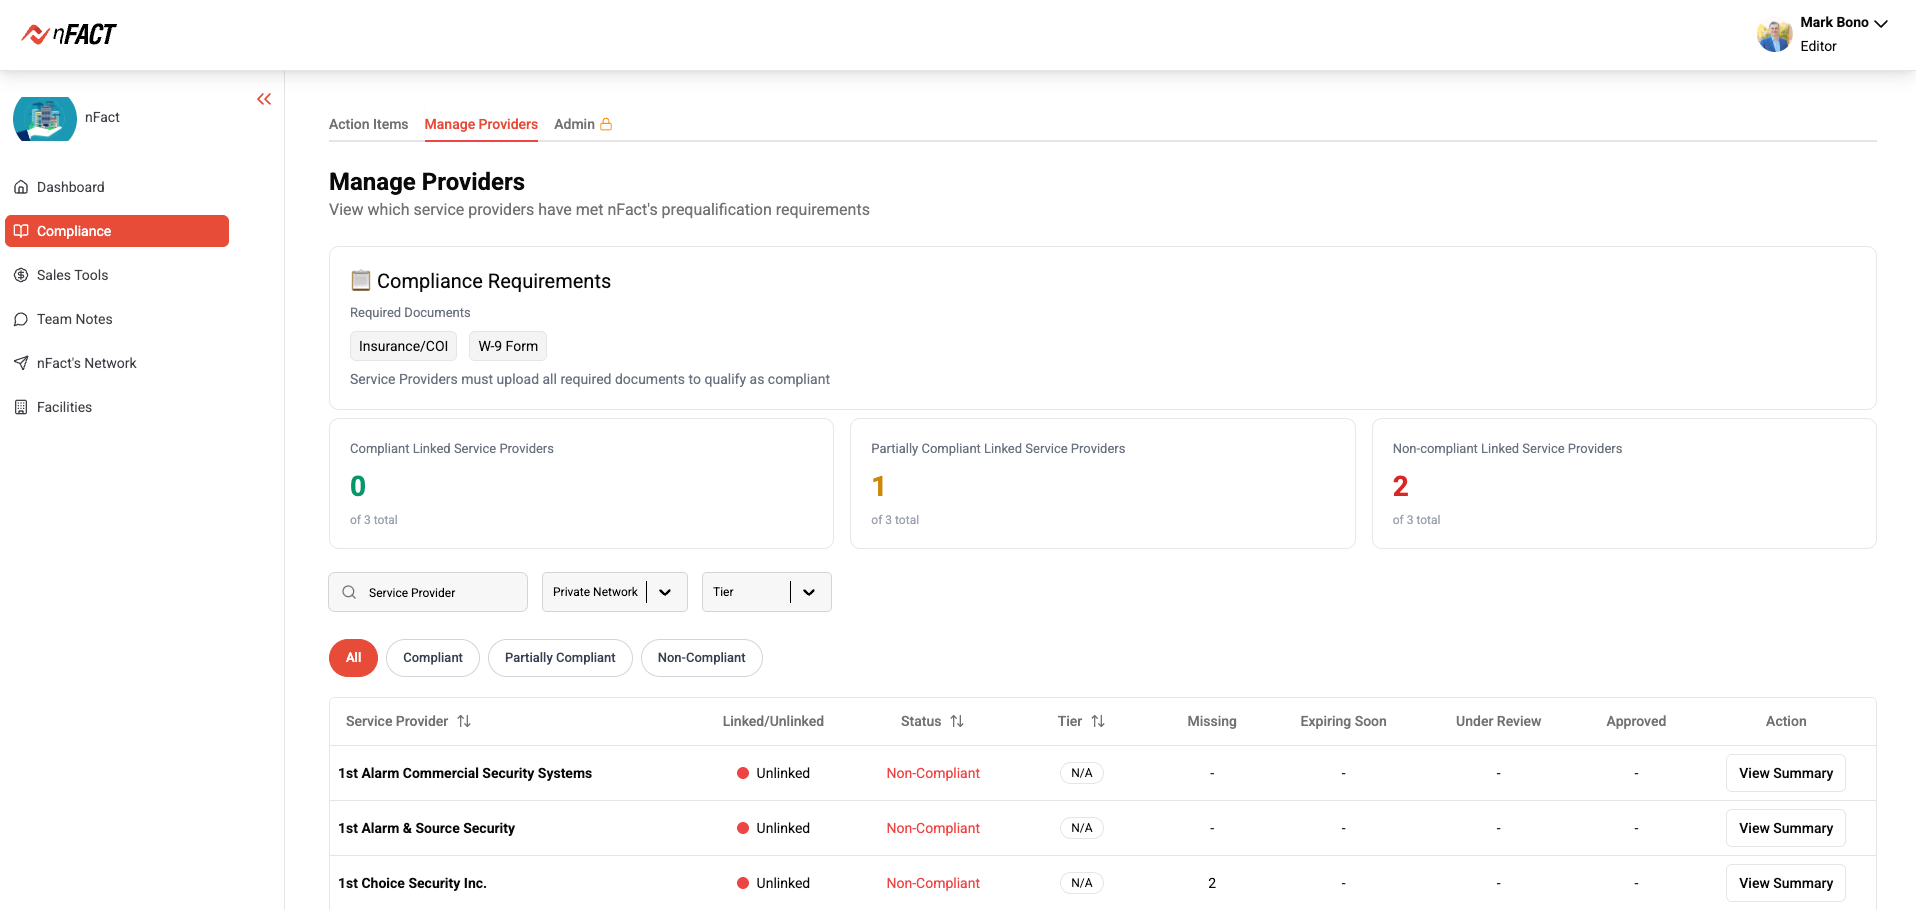Click red Unlinked dot for 1st Choice Security

743,883
